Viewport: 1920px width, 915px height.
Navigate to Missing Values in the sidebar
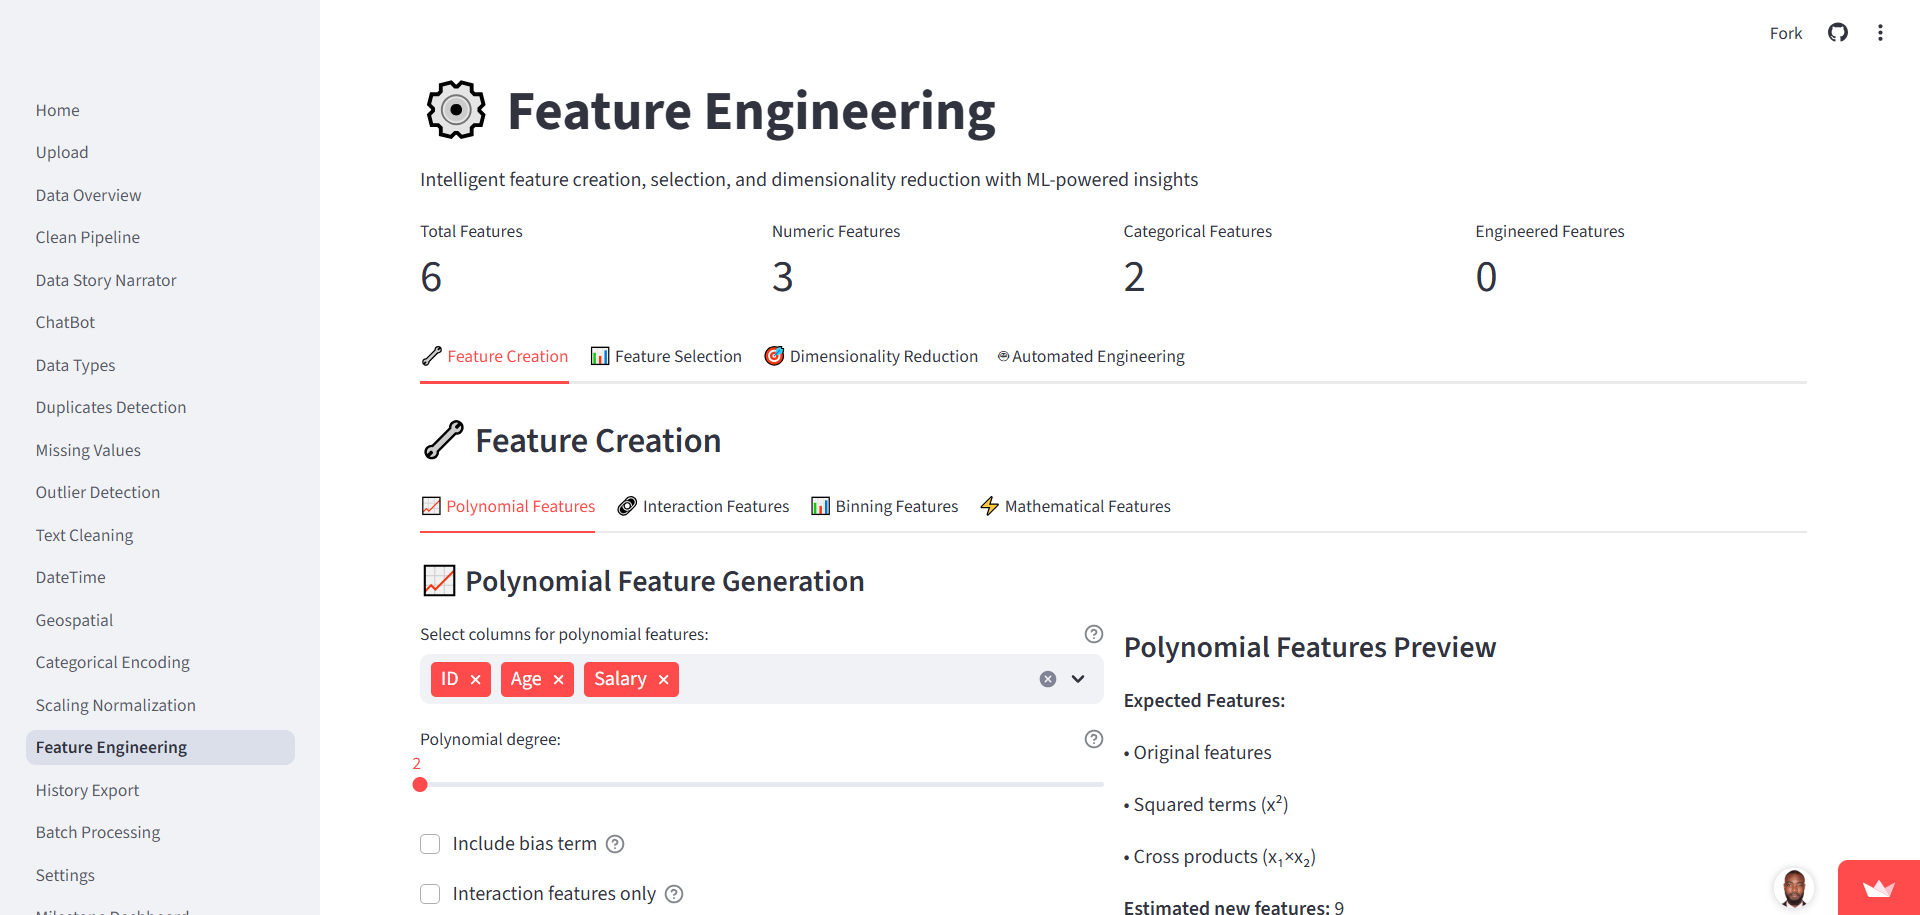(88, 450)
